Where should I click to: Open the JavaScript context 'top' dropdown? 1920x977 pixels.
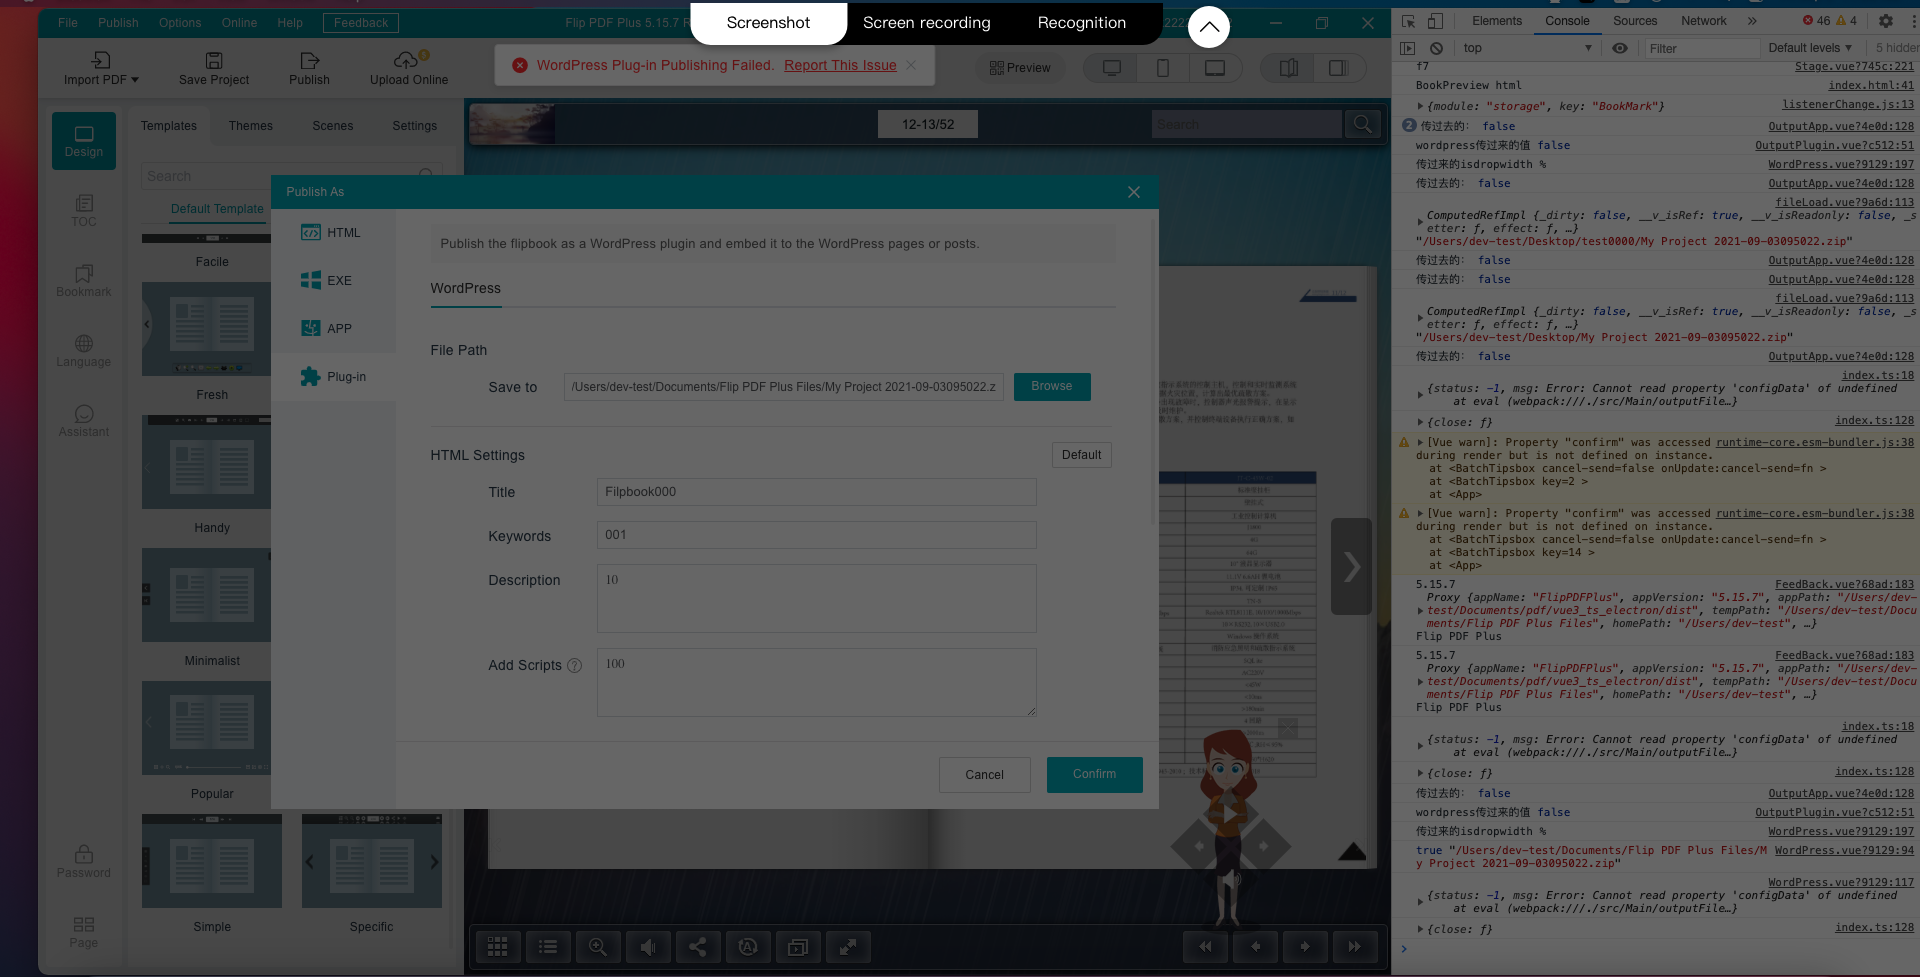(x=1527, y=48)
